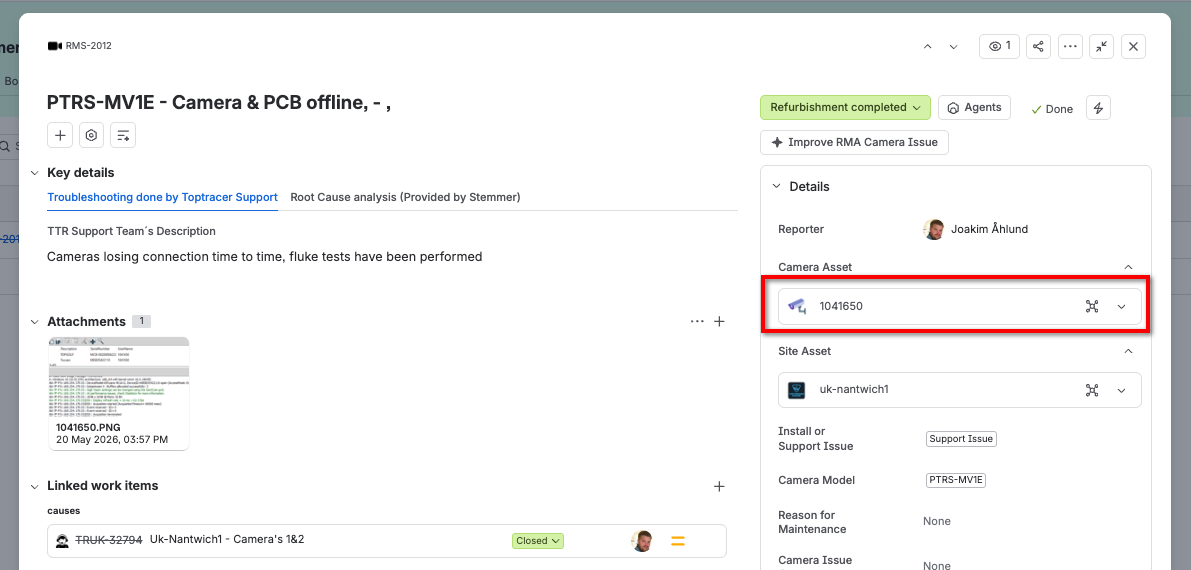View Camera Asset 1041650 graph icon
The image size is (1191, 570).
(x=1092, y=306)
